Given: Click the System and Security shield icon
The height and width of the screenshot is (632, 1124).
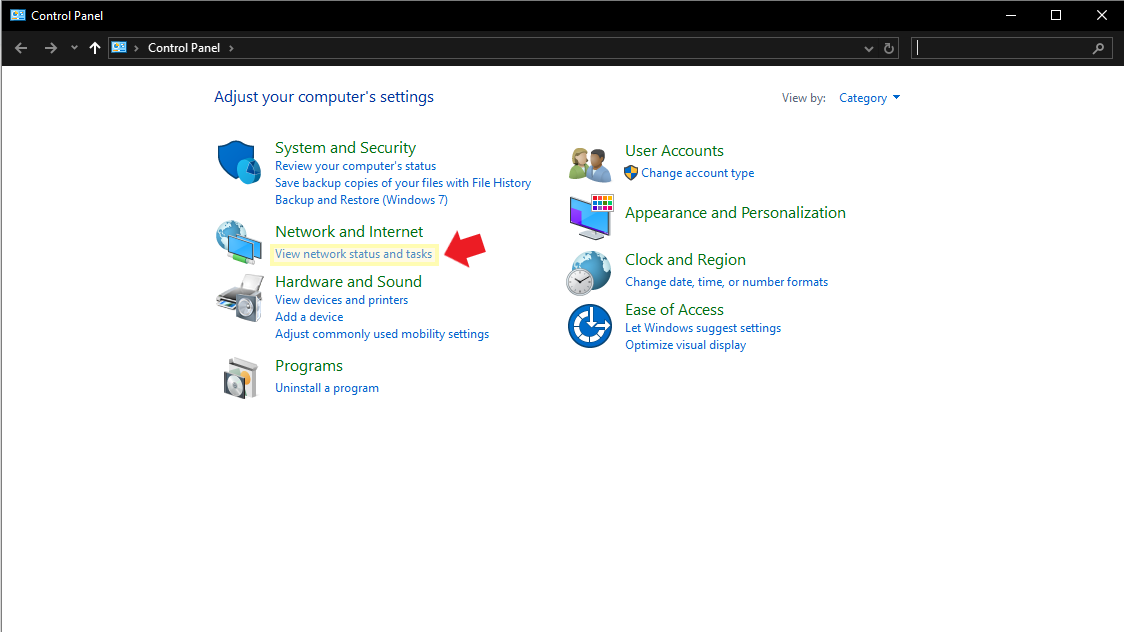Looking at the screenshot, I should point(238,162).
